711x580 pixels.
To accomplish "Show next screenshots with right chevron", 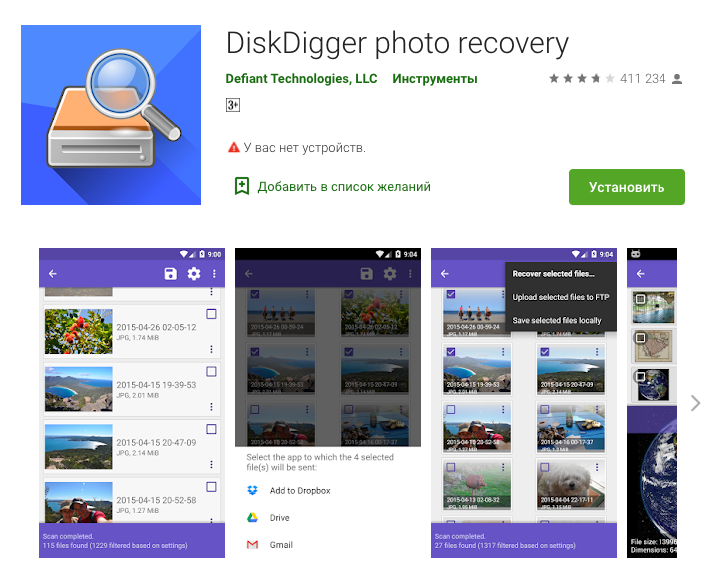I will point(695,403).
